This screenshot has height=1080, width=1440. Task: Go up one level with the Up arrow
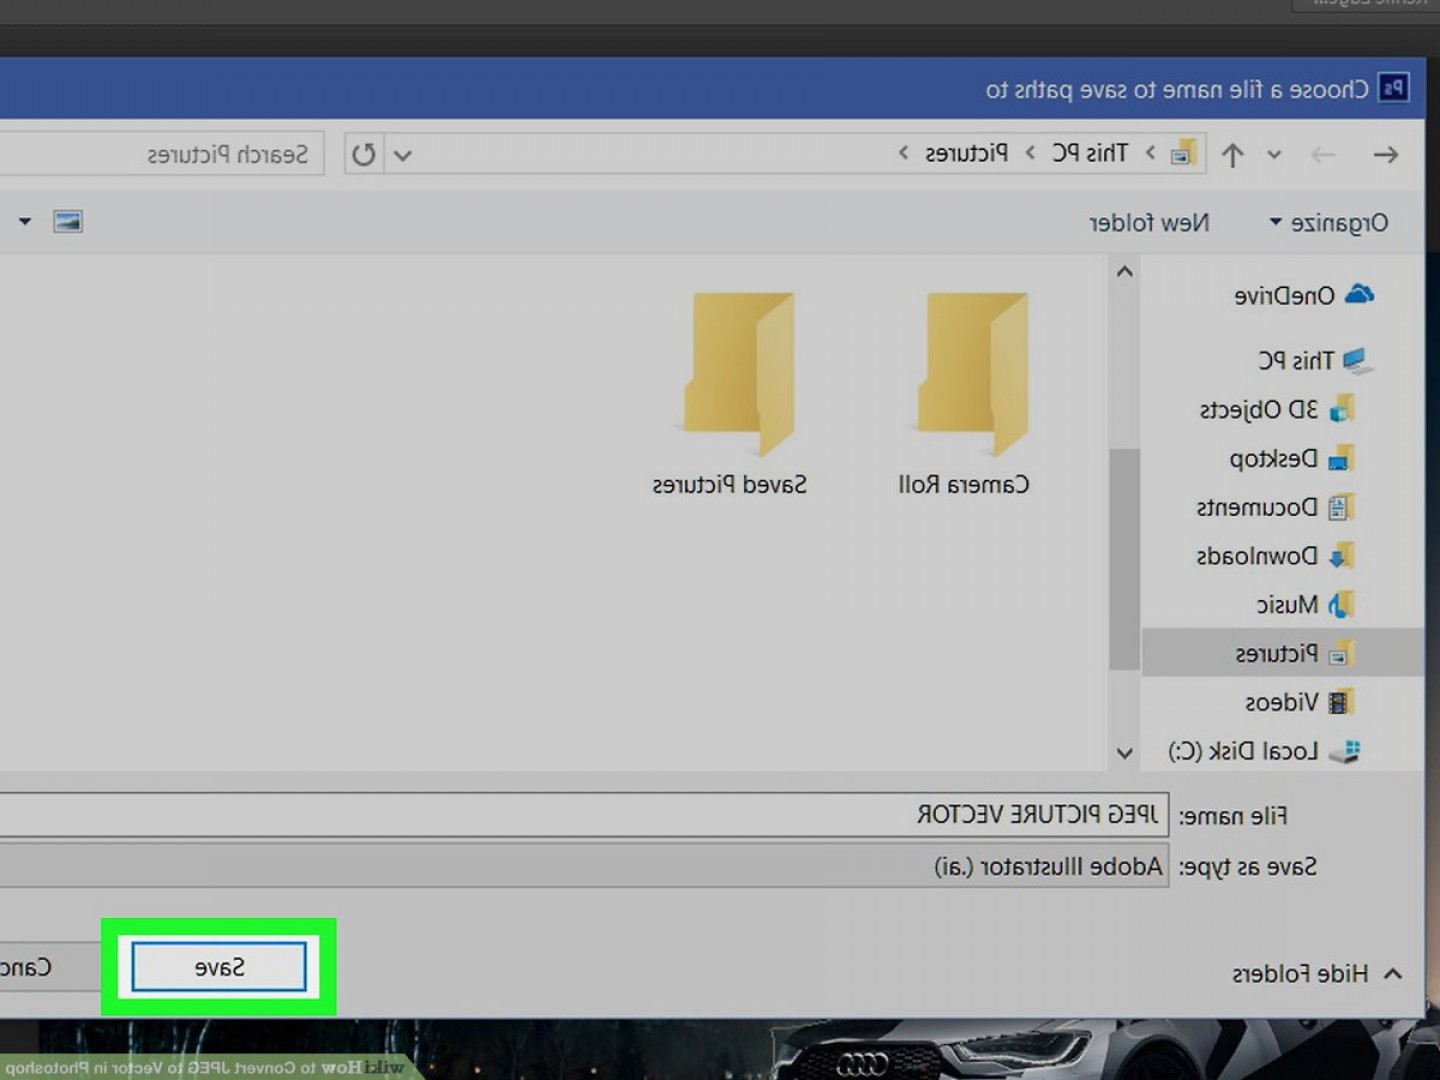(1232, 155)
